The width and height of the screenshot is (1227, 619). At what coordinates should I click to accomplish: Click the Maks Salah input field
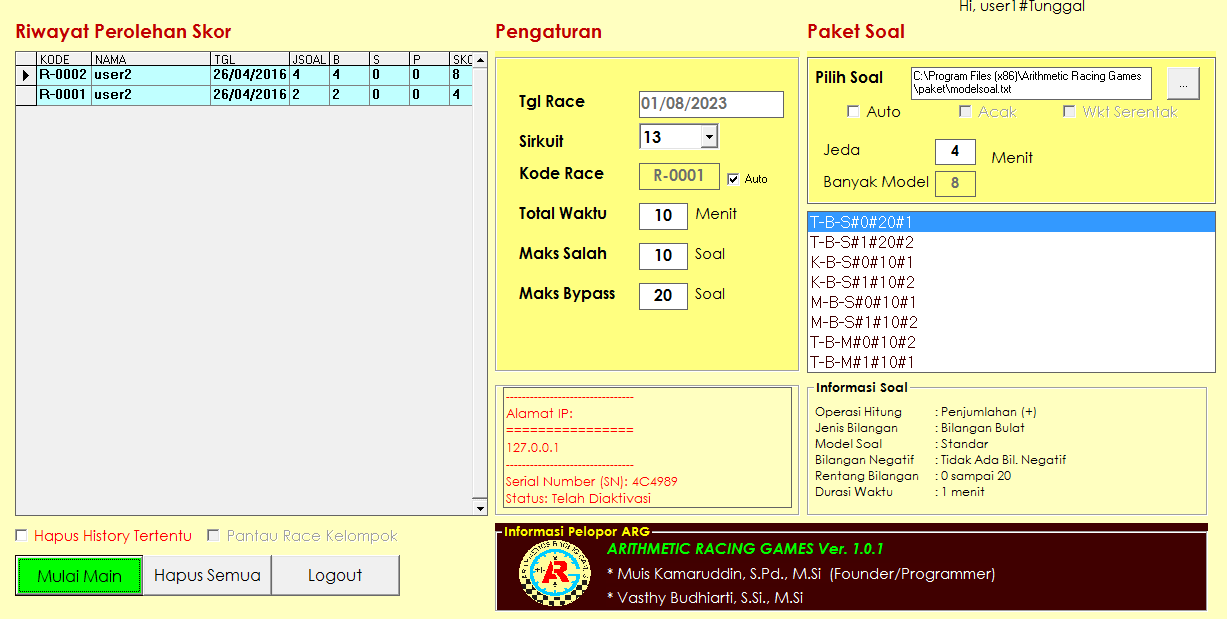[663, 256]
